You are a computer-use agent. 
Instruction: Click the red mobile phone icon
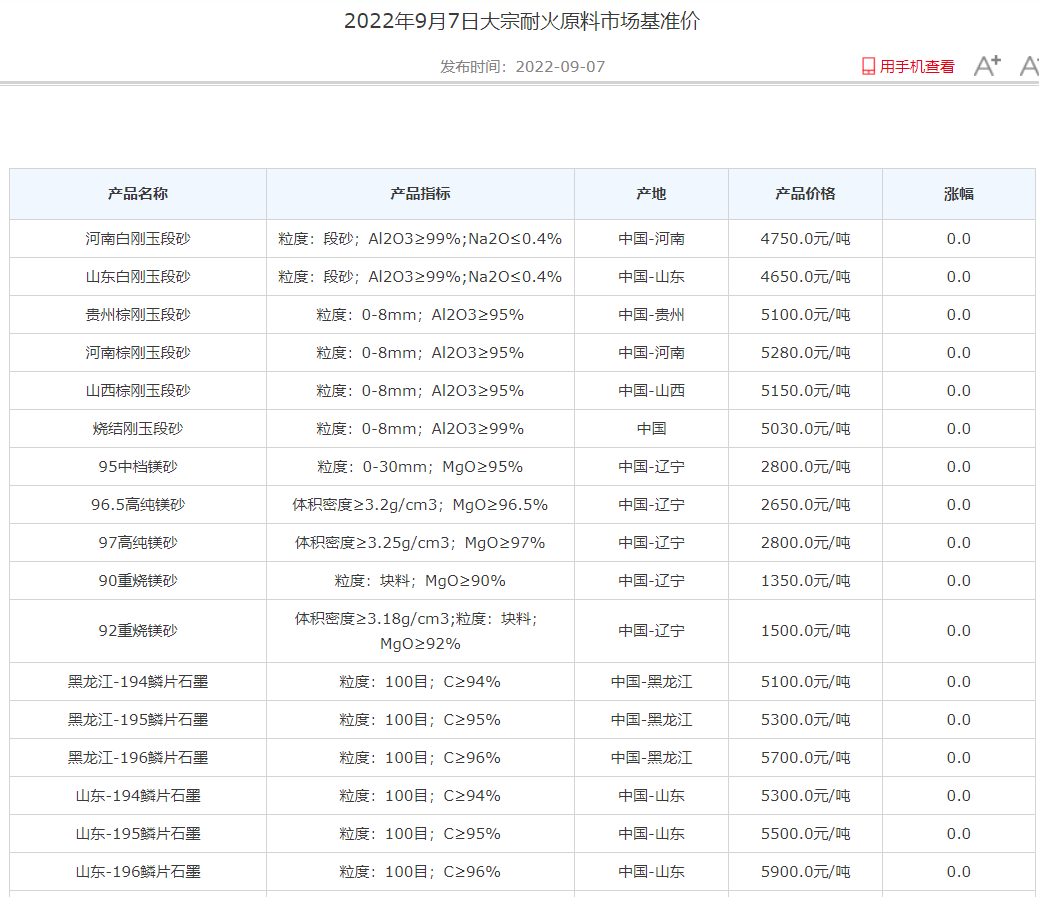point(868,67)
